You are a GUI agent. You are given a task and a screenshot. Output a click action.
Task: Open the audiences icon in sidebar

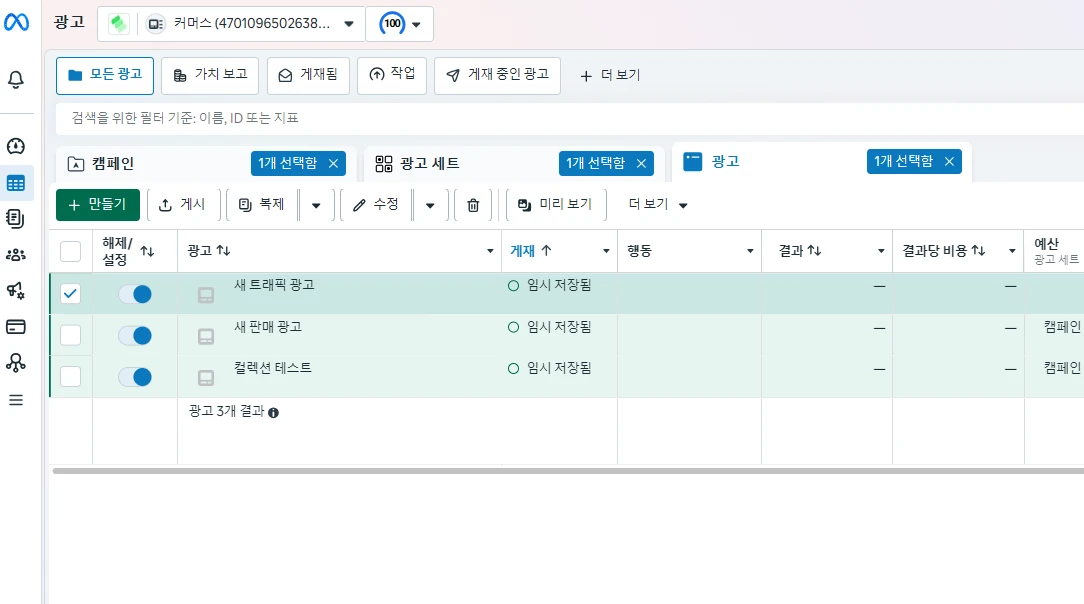point(16,254)
